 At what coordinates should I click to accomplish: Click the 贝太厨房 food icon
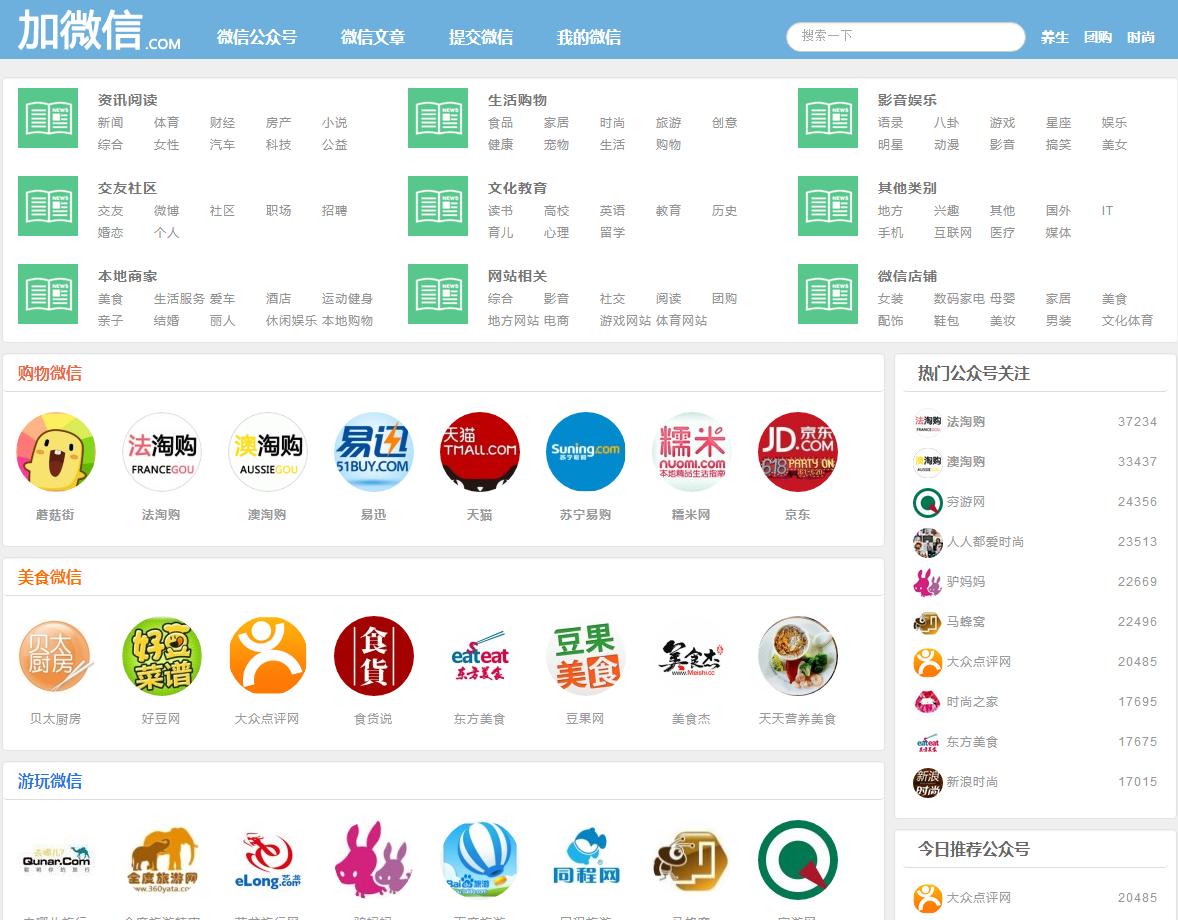(56, 656)
